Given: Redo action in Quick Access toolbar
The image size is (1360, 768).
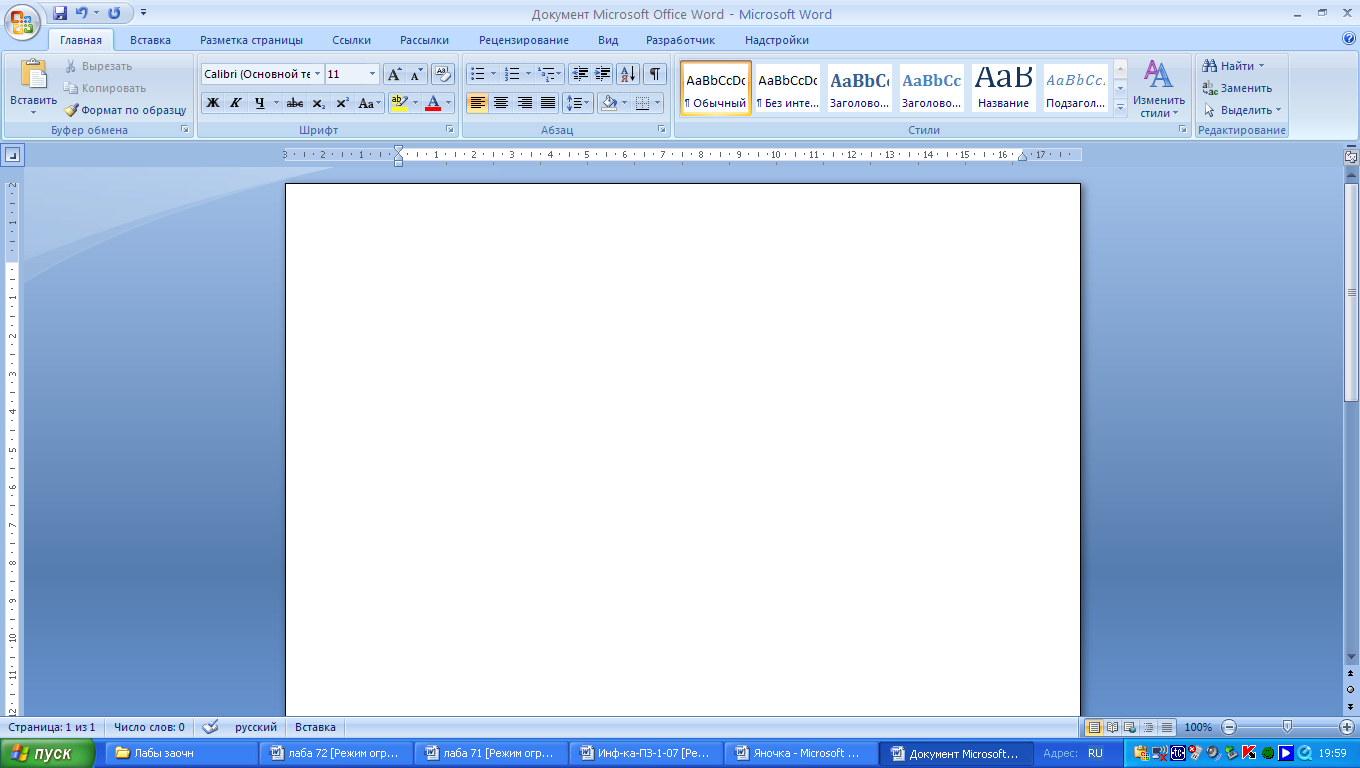Looking at the screenshot, I should click(114, 13).
